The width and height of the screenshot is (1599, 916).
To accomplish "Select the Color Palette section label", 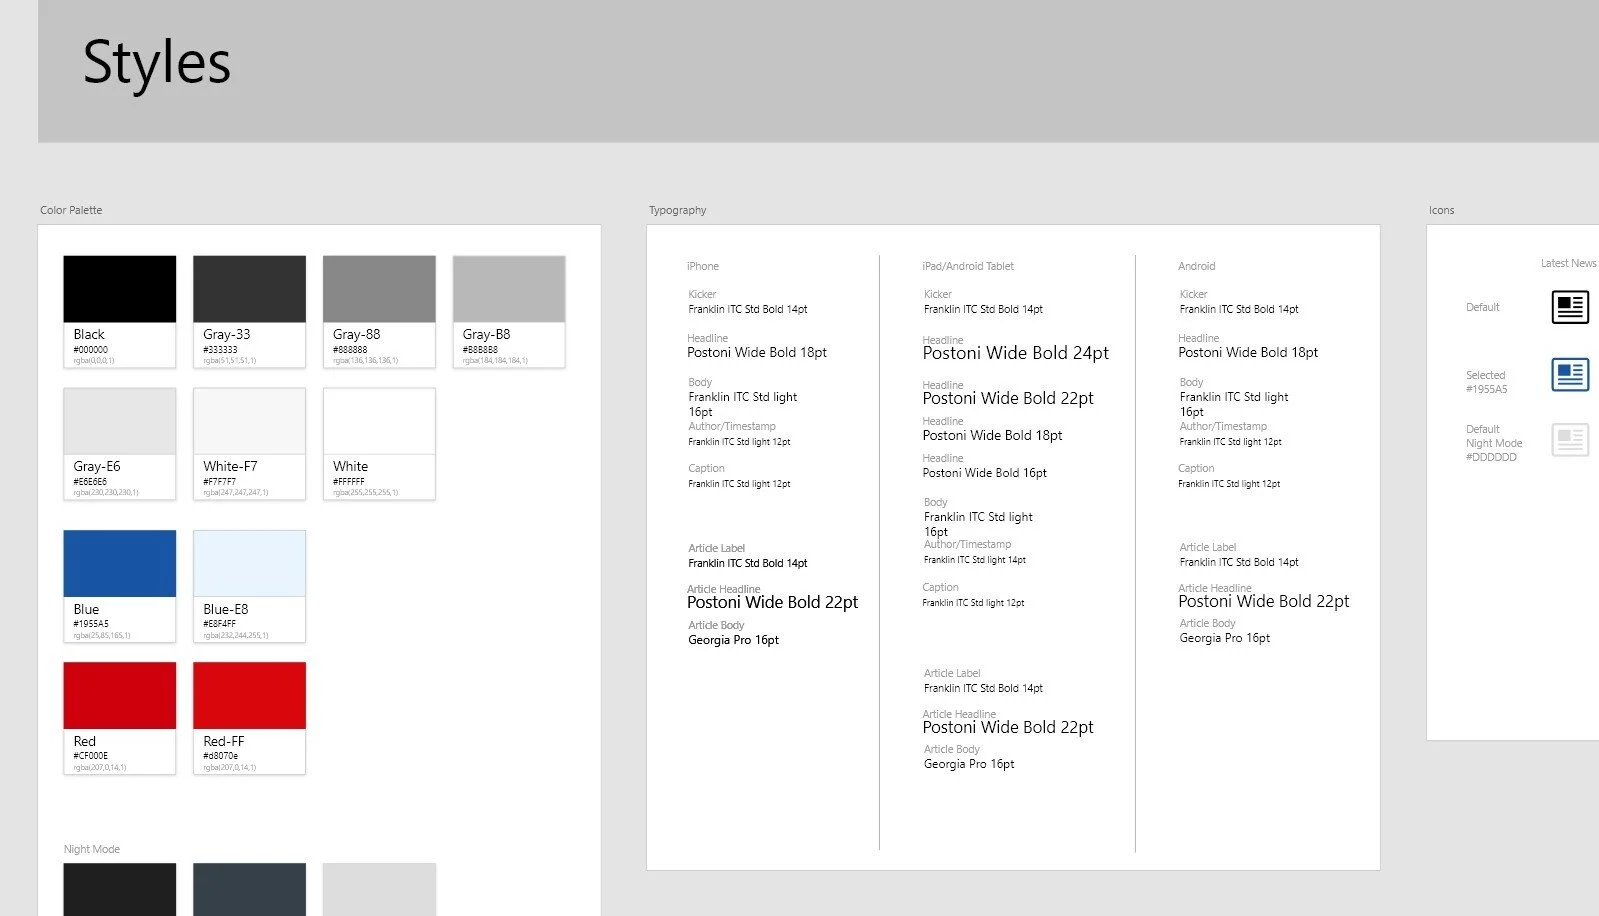I will [71, 210].
